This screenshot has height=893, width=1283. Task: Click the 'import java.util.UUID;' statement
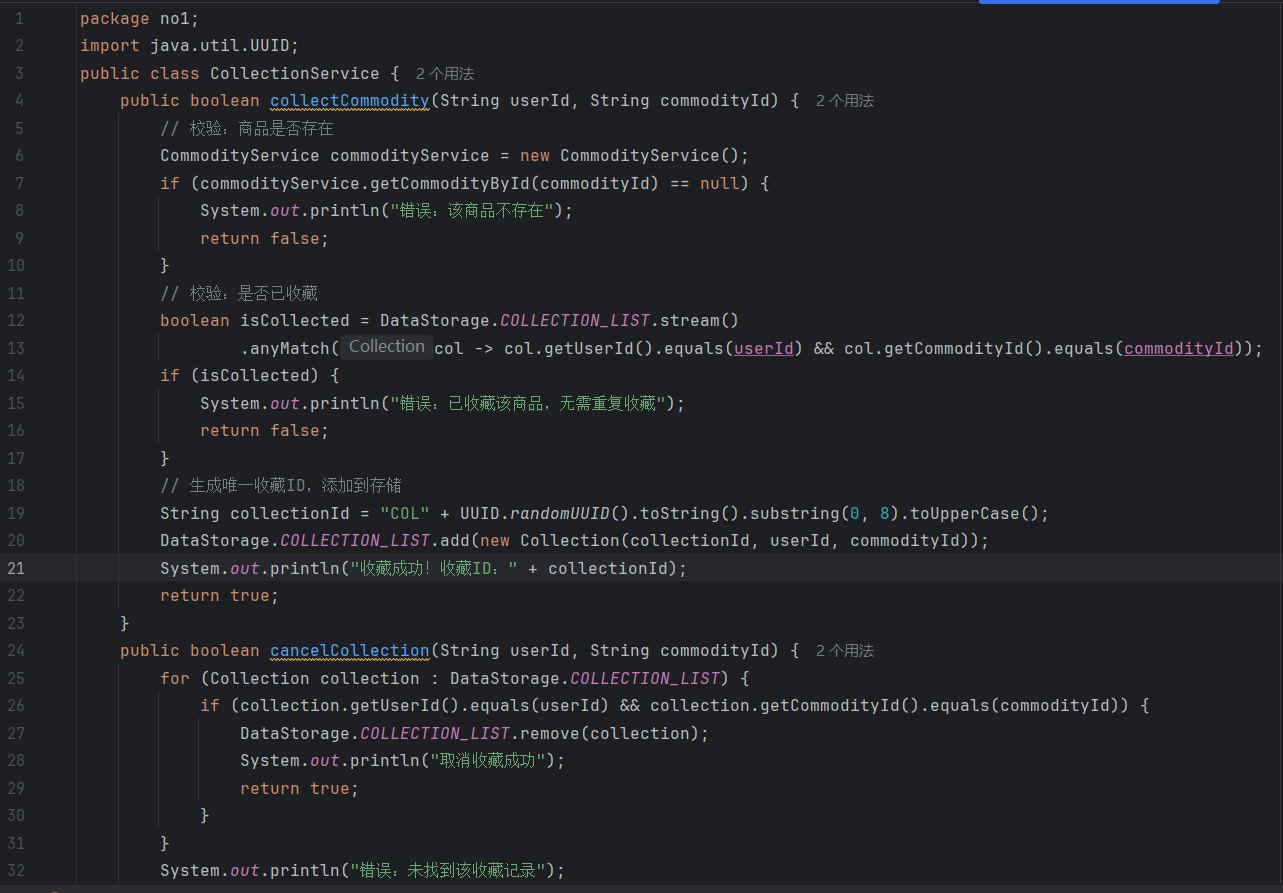tap(190, 46)
